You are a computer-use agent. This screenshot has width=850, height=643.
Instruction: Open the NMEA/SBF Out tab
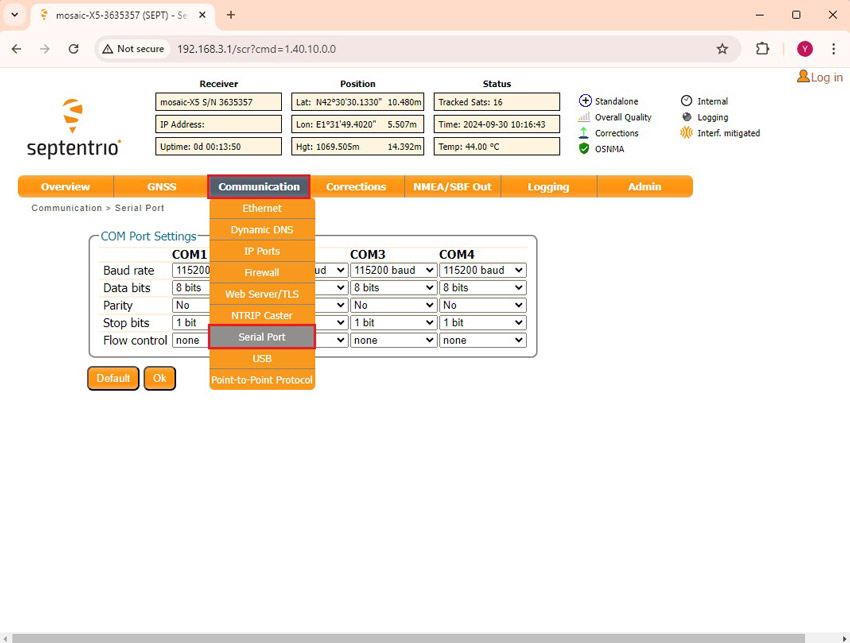click(452, 187)
